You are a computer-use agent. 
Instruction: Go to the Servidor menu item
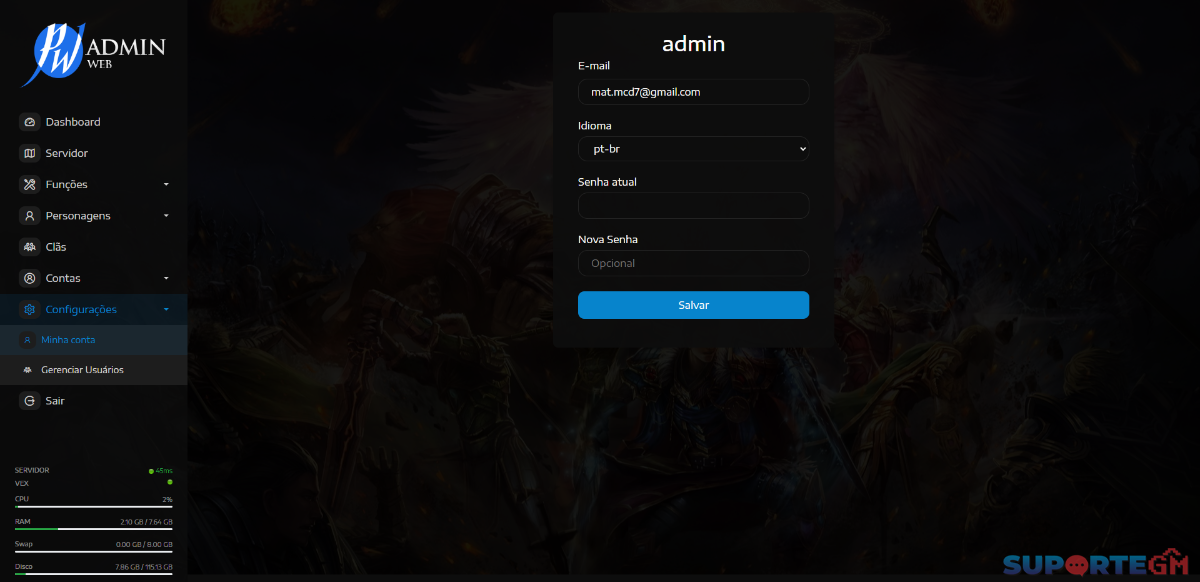pos(94,153)
